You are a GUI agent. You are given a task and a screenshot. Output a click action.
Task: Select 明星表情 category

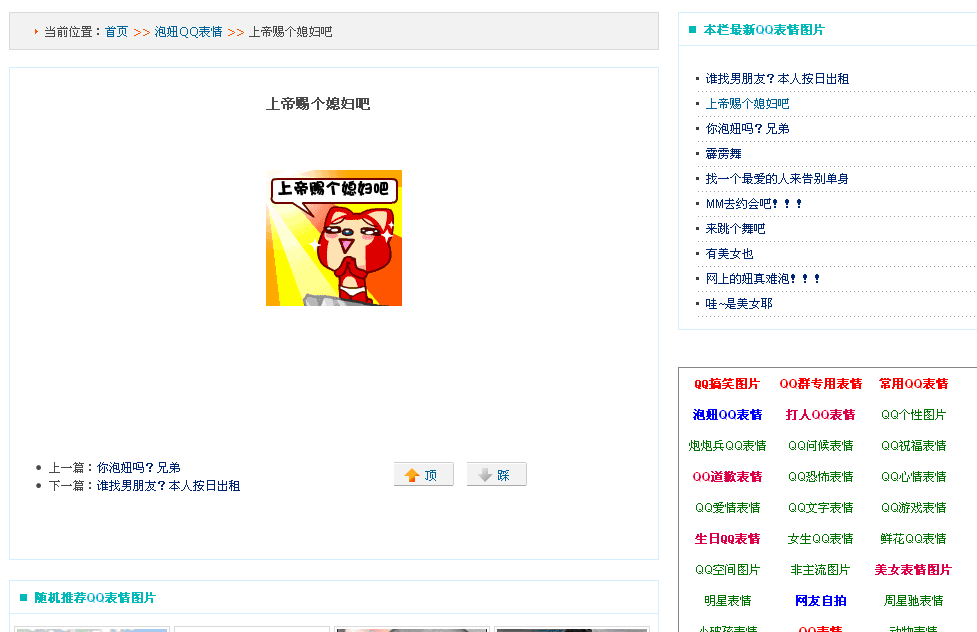pos(727,600)
